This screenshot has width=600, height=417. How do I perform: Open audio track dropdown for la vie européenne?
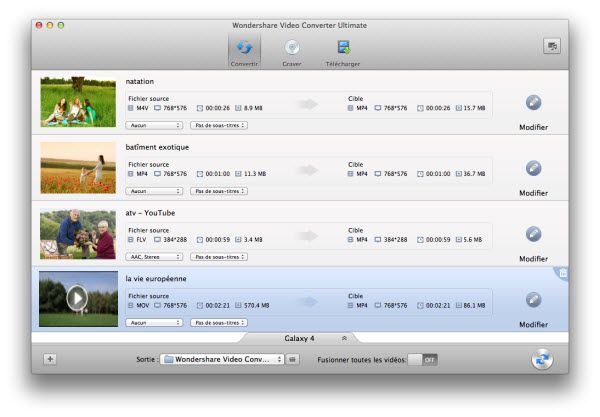pos(154,323)
